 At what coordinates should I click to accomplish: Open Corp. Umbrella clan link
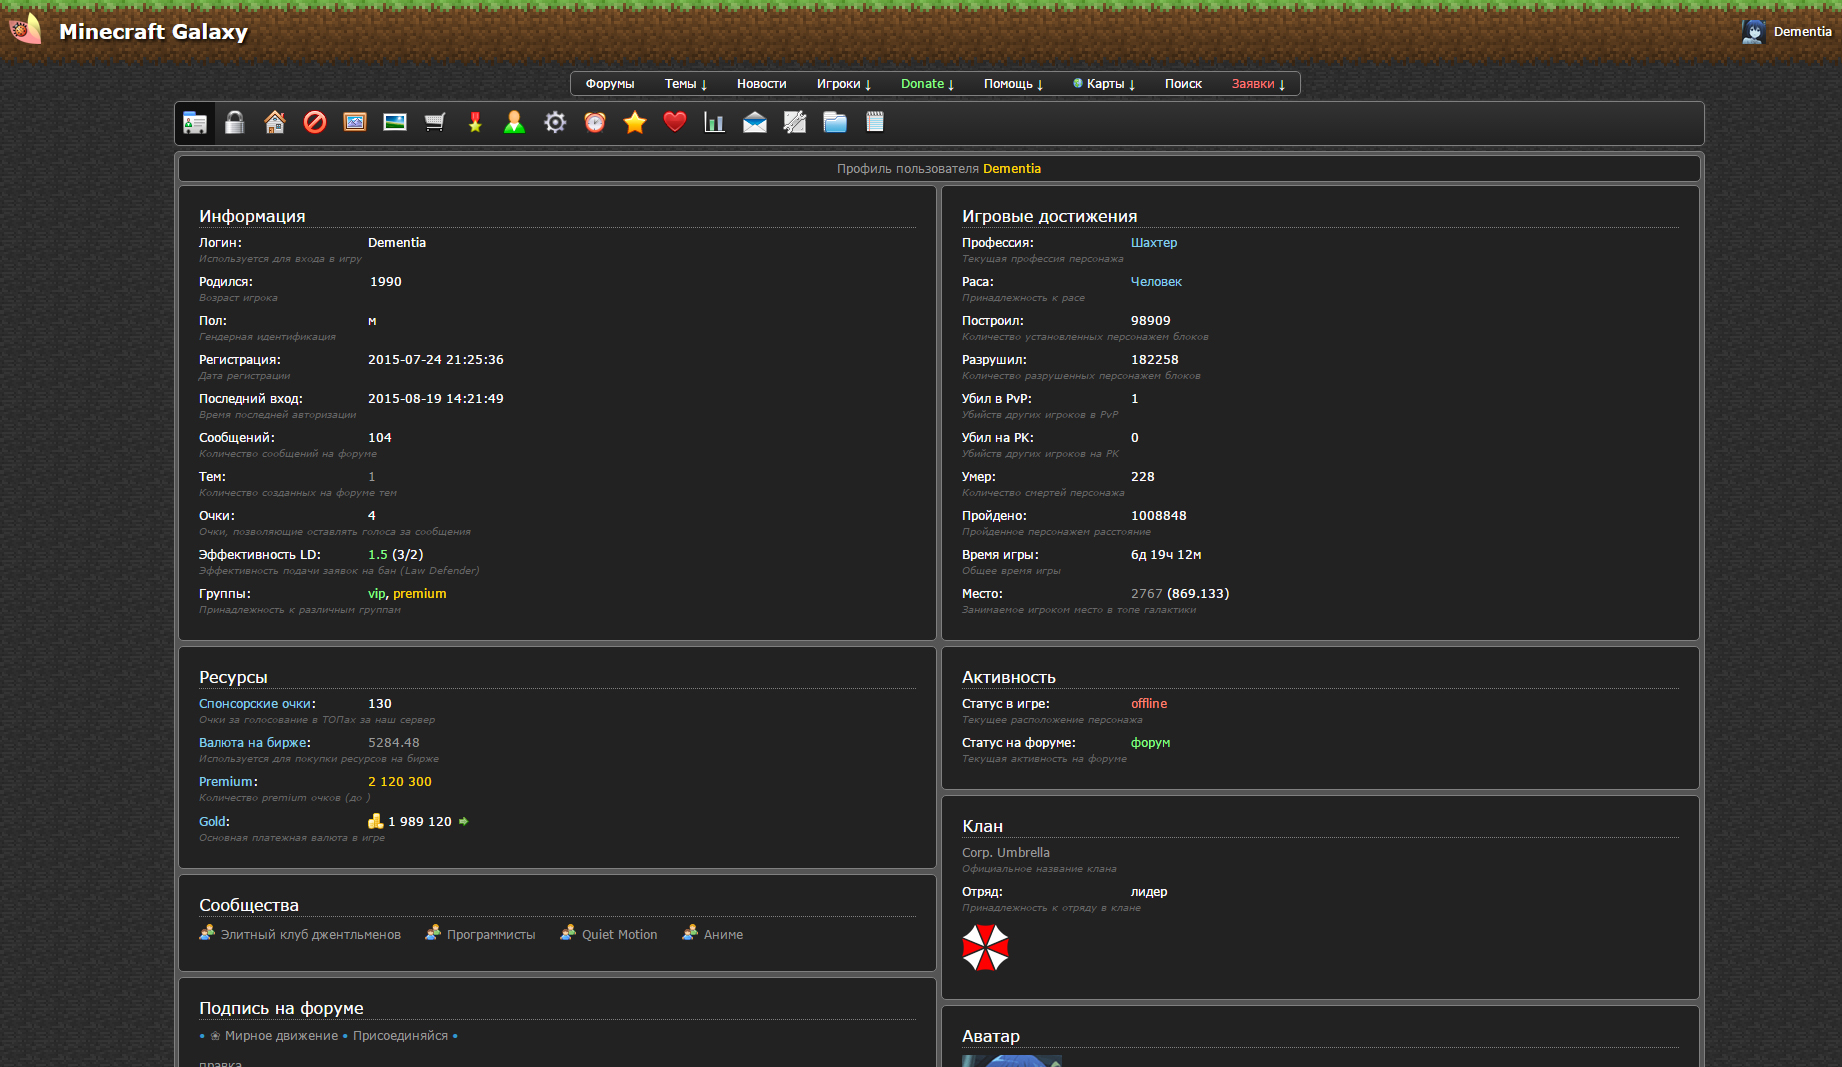1006,853
